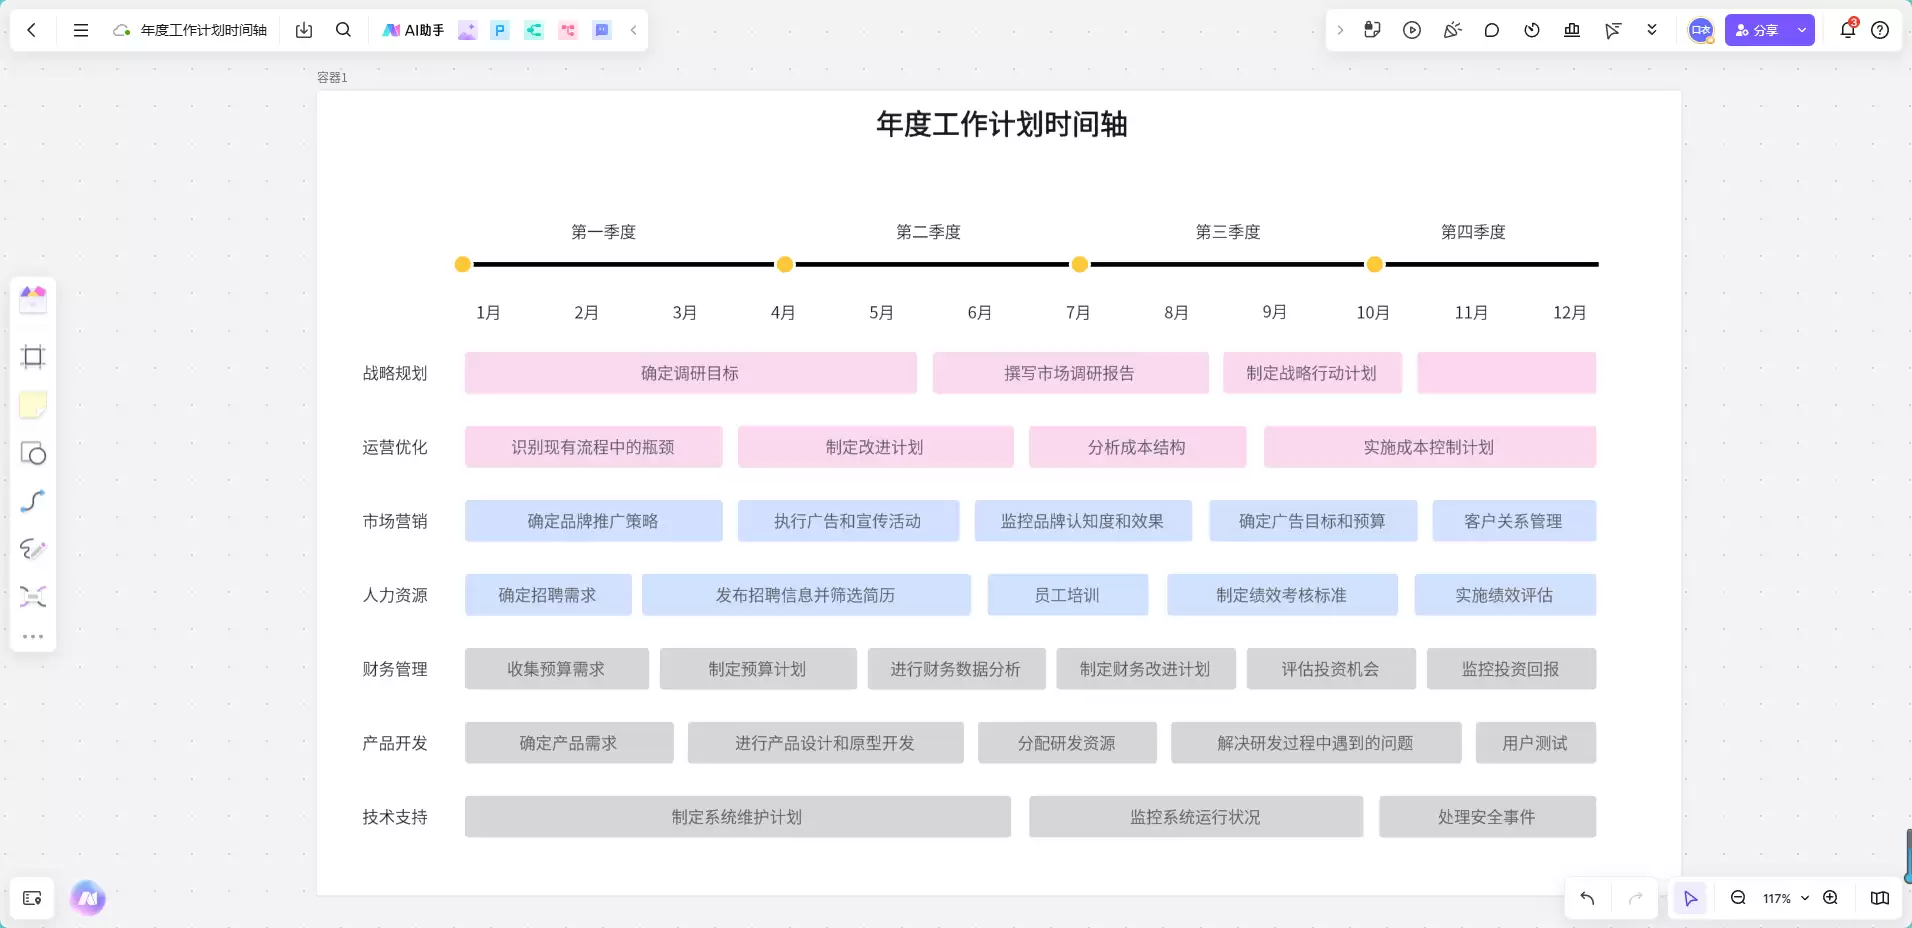Open the search magnifier icon
1912x928 pixels.
click(x=343, y=30)
